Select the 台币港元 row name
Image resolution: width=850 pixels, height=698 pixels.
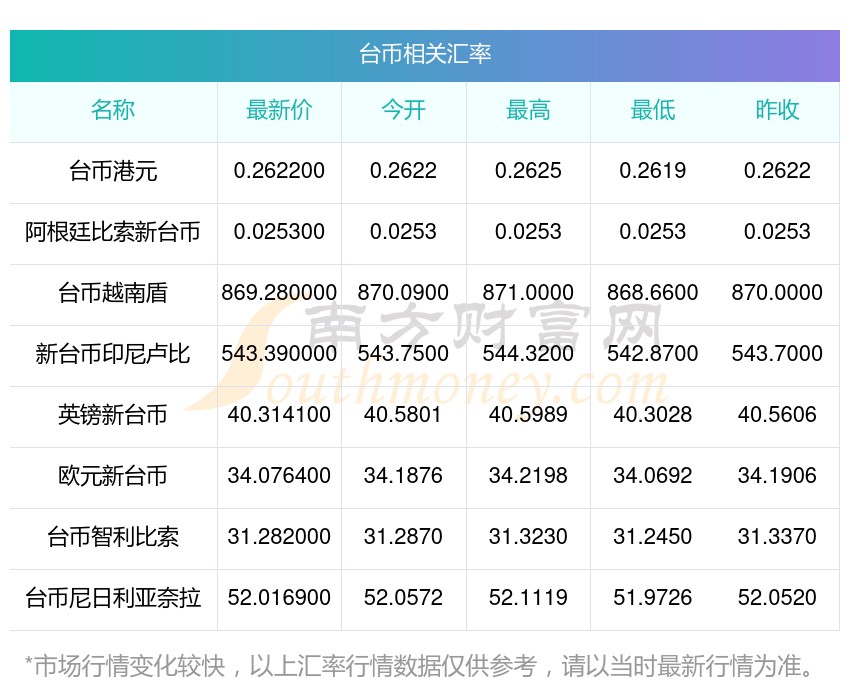click(113, 171)
